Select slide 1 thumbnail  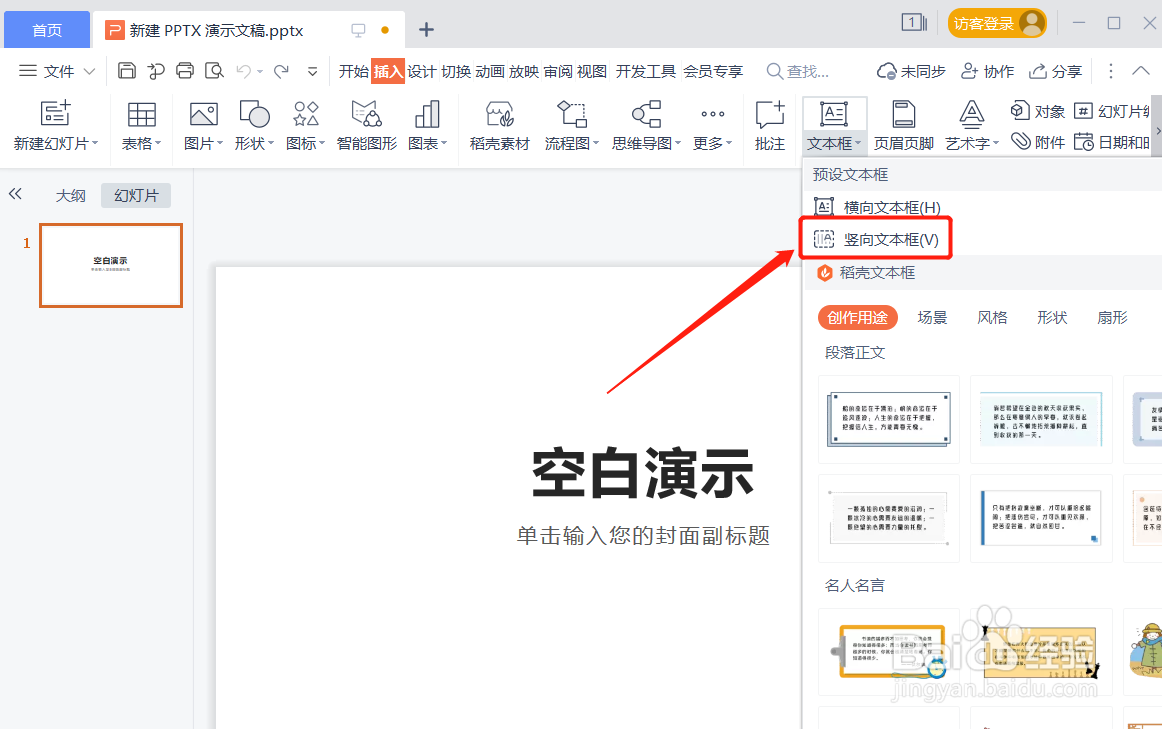[x=111, y=265]
